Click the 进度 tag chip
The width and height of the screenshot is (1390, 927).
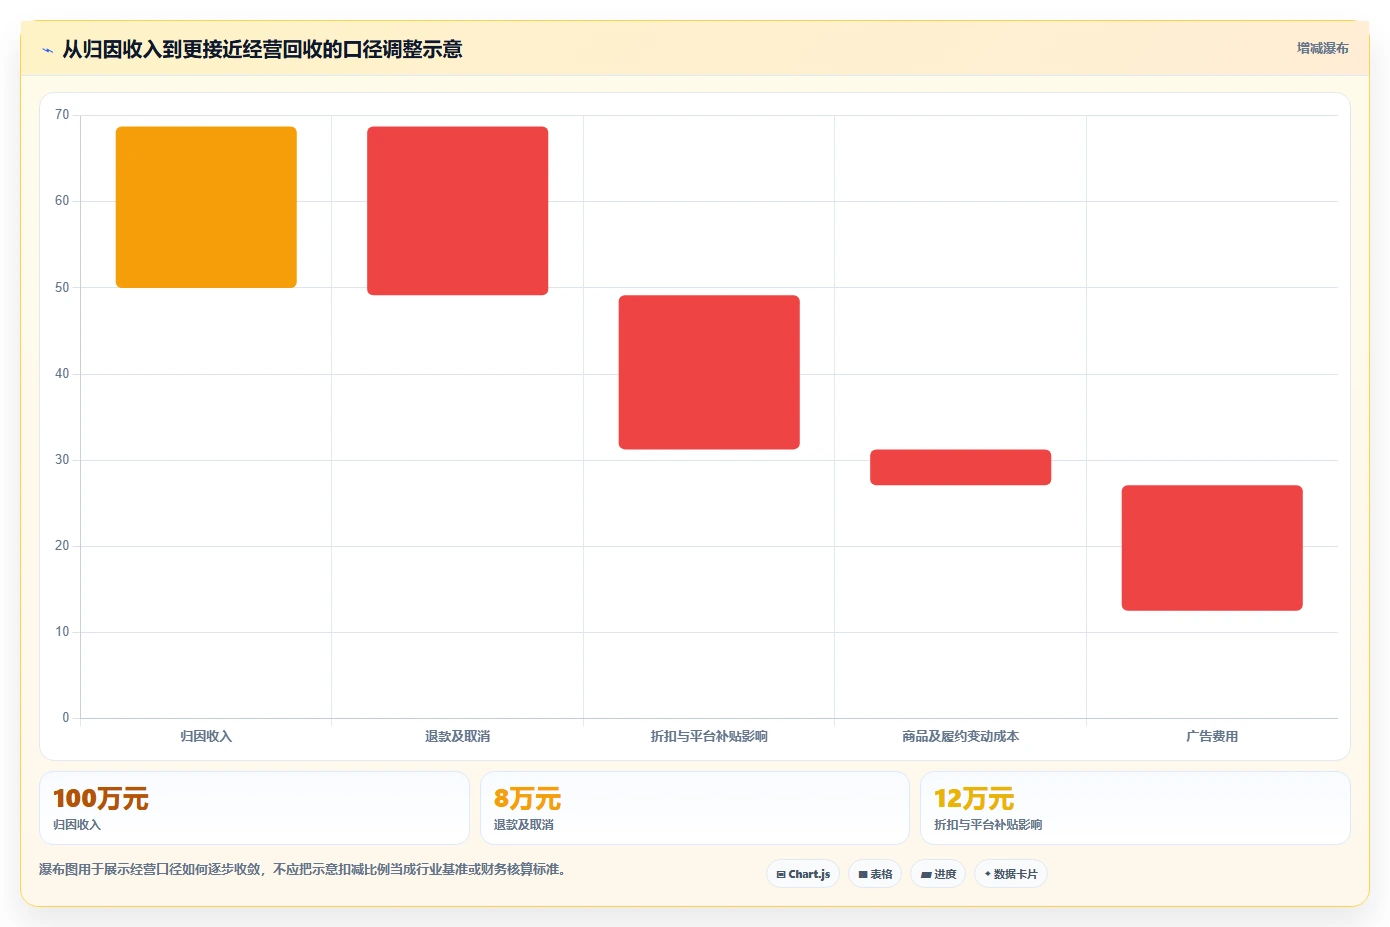pyautogui.click(x=938, y=874)
